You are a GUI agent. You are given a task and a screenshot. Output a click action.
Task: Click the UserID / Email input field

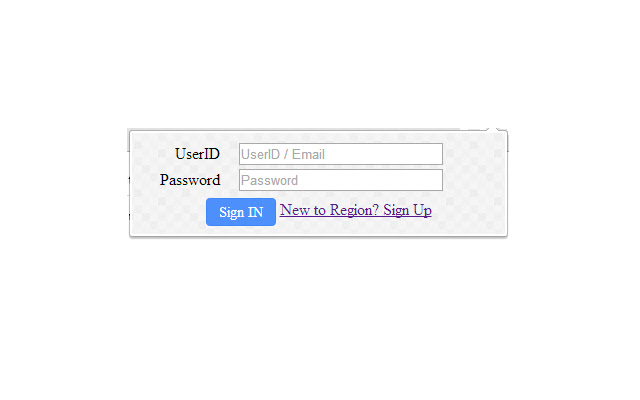[x=341, y=154]
